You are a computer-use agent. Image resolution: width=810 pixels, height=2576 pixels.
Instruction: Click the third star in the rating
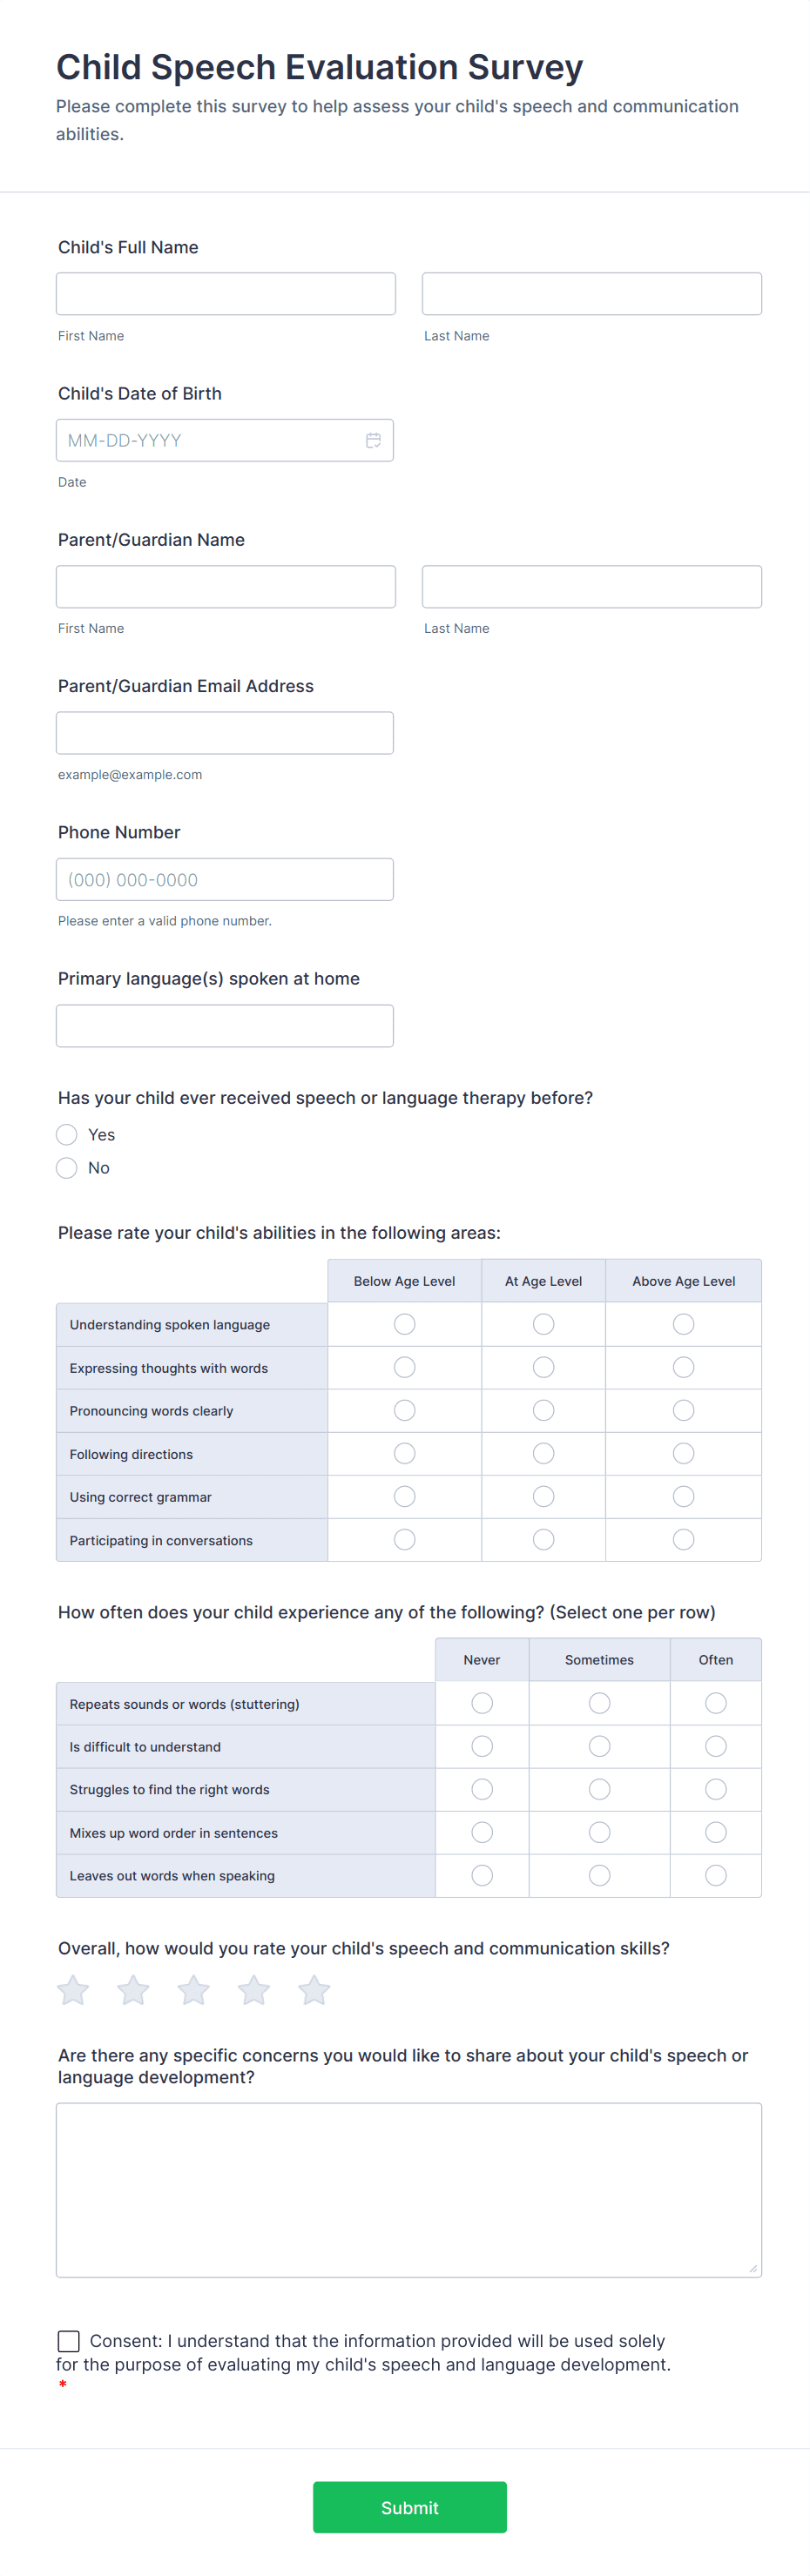193,1990
